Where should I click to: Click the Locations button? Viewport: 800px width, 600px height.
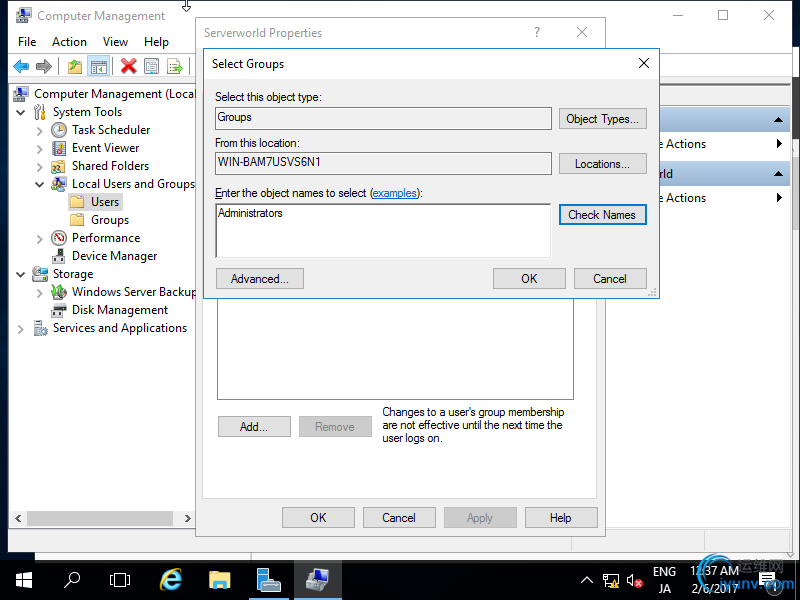[x=603, y=164]
